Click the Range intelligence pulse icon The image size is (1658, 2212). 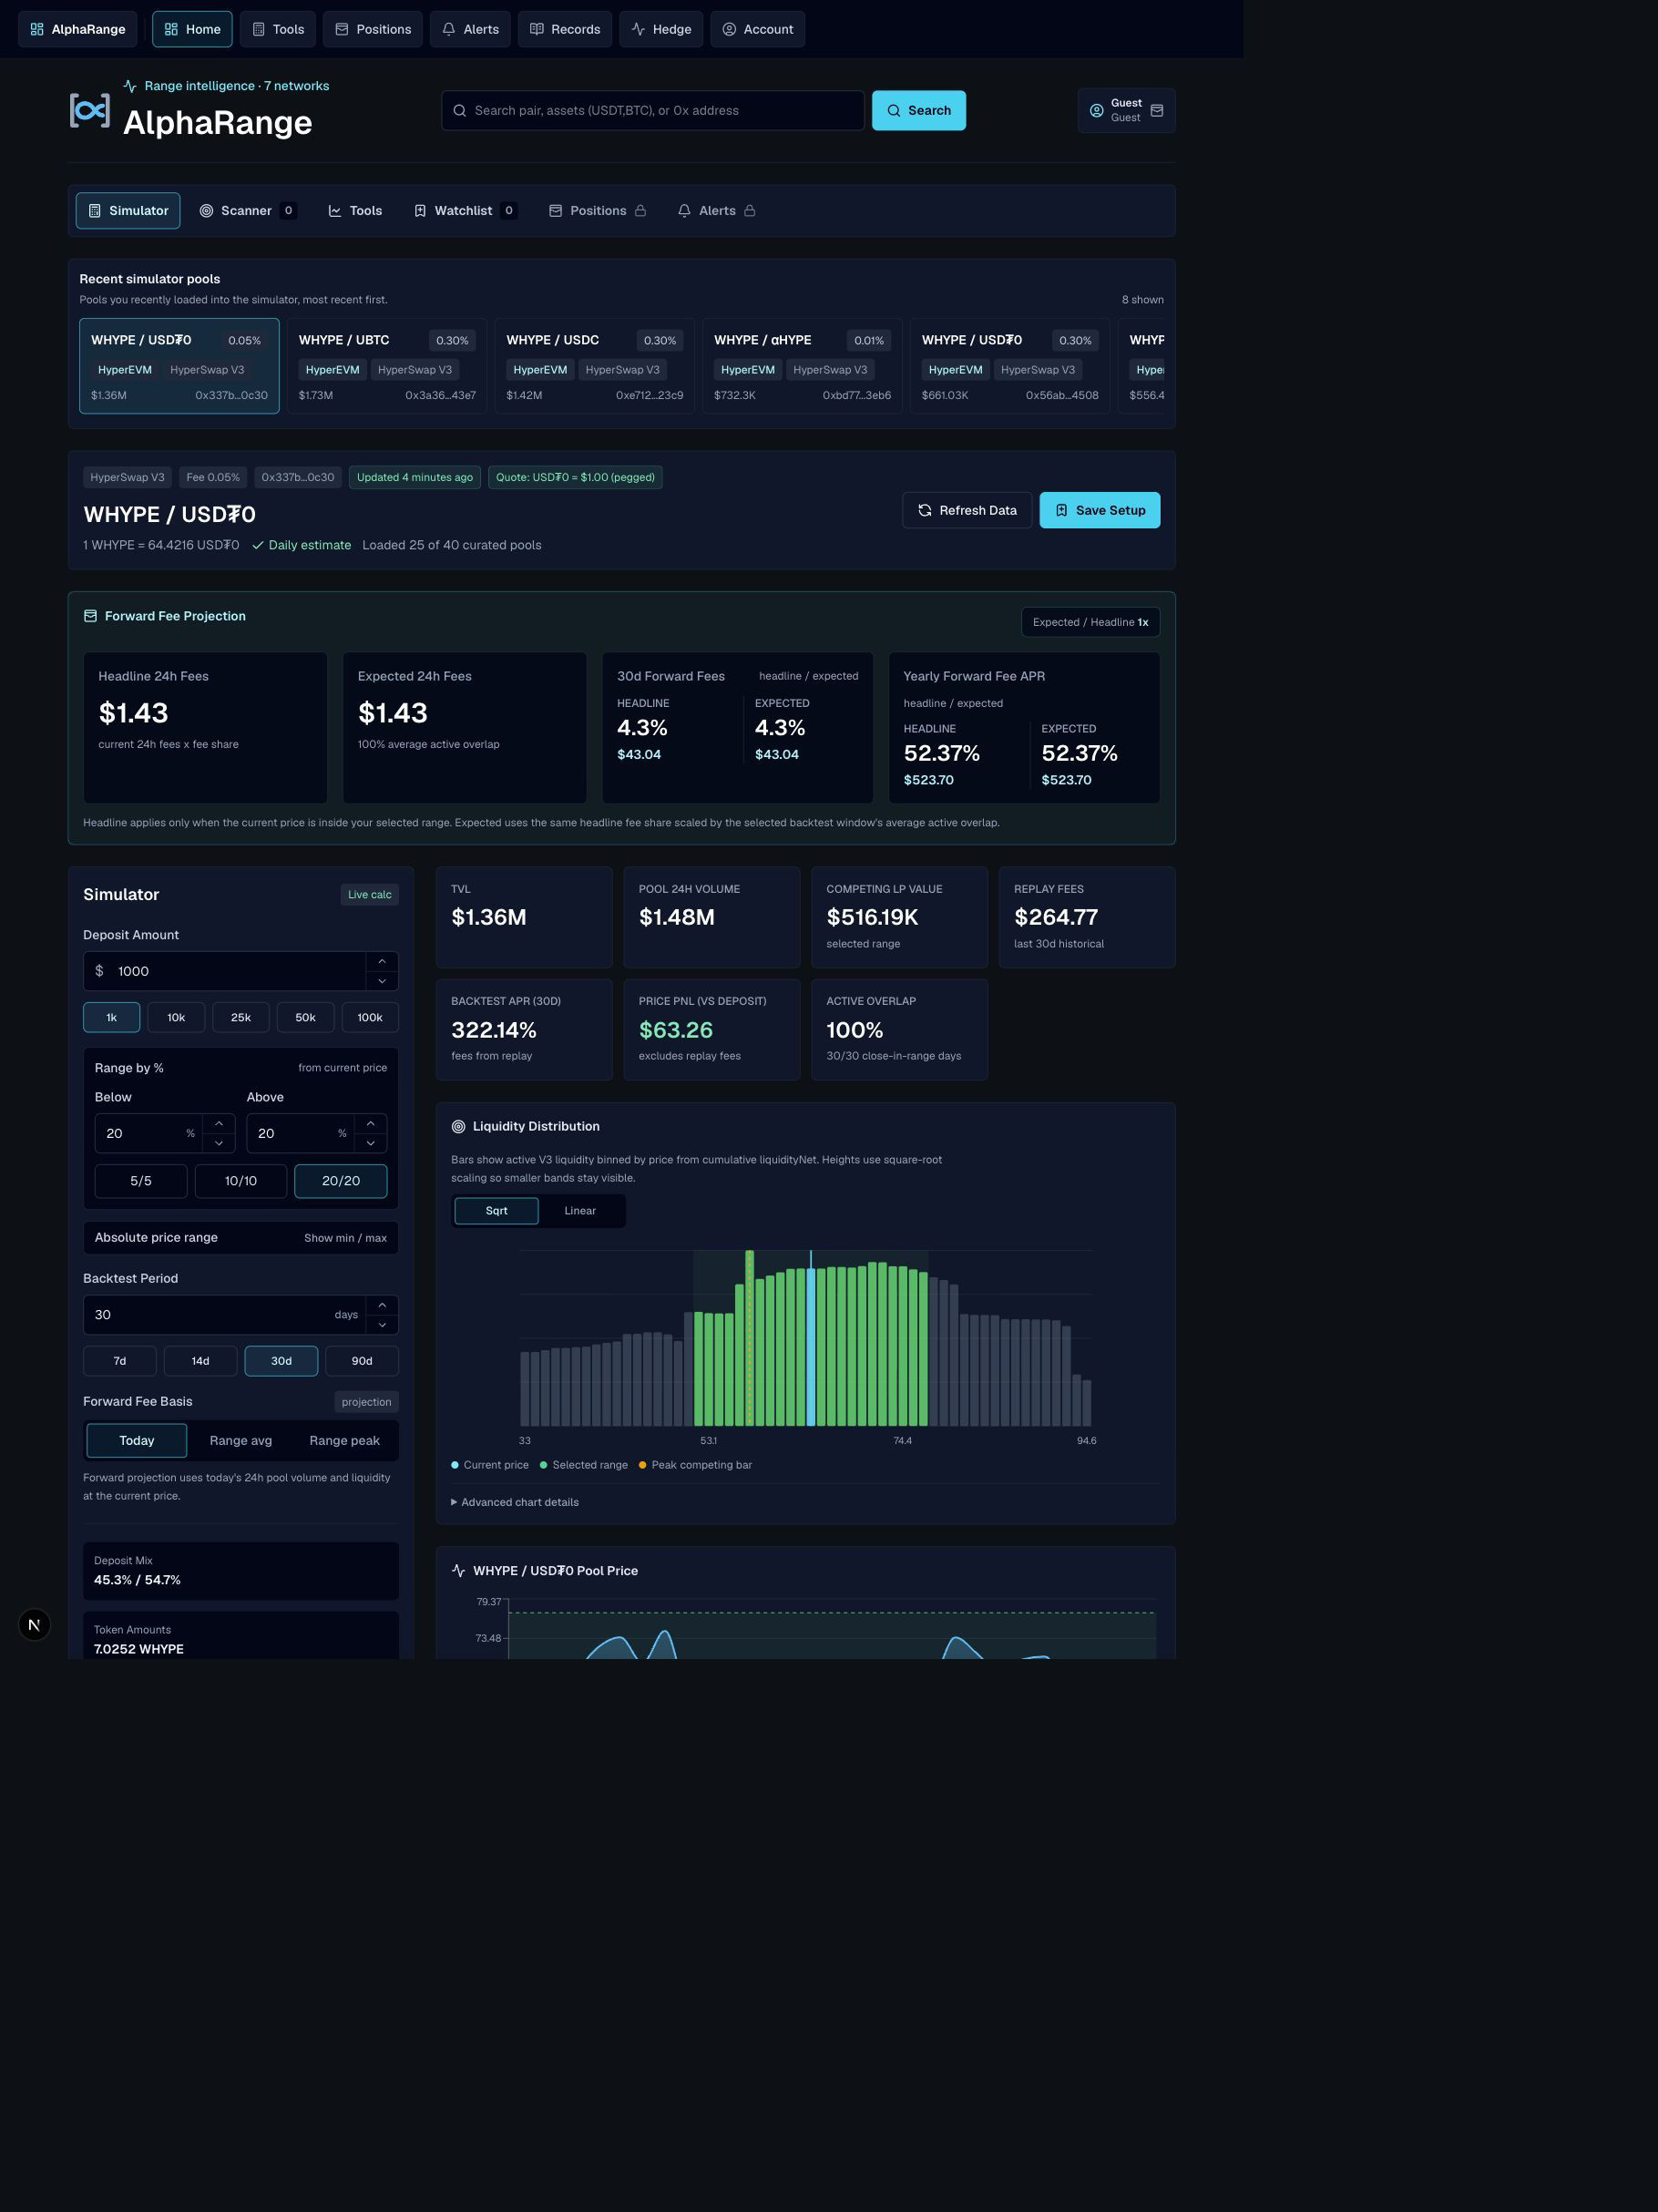point(130,86)
